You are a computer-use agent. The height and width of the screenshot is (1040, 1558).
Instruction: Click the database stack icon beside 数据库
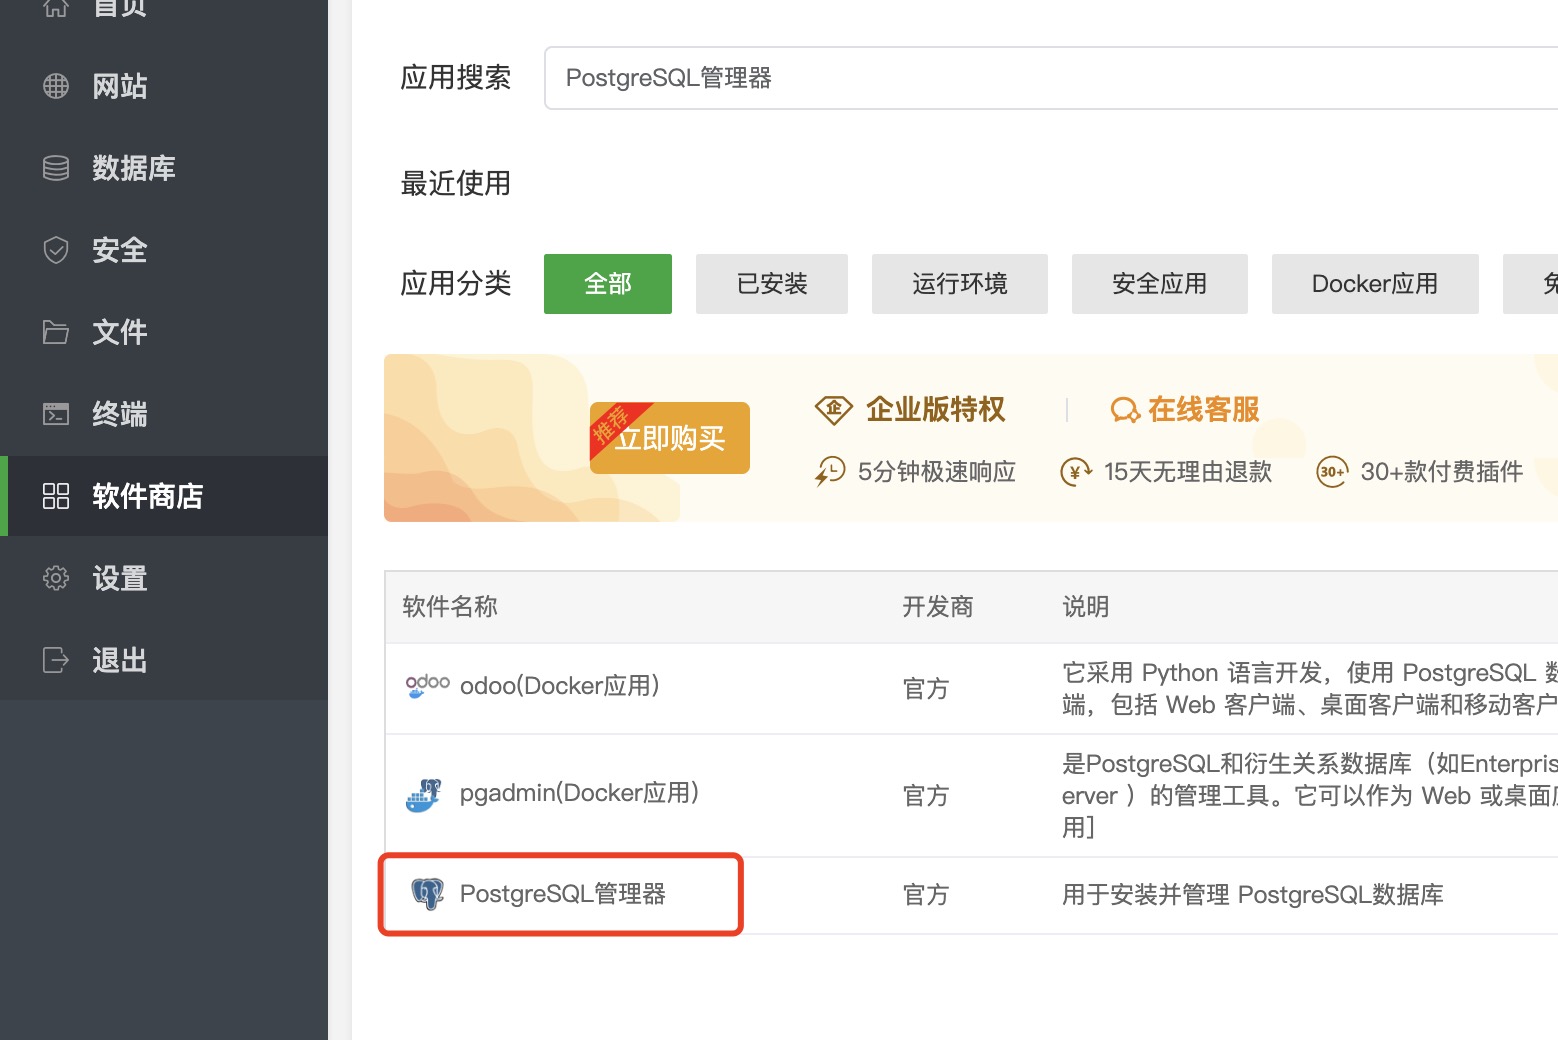[x=56, y=168]
